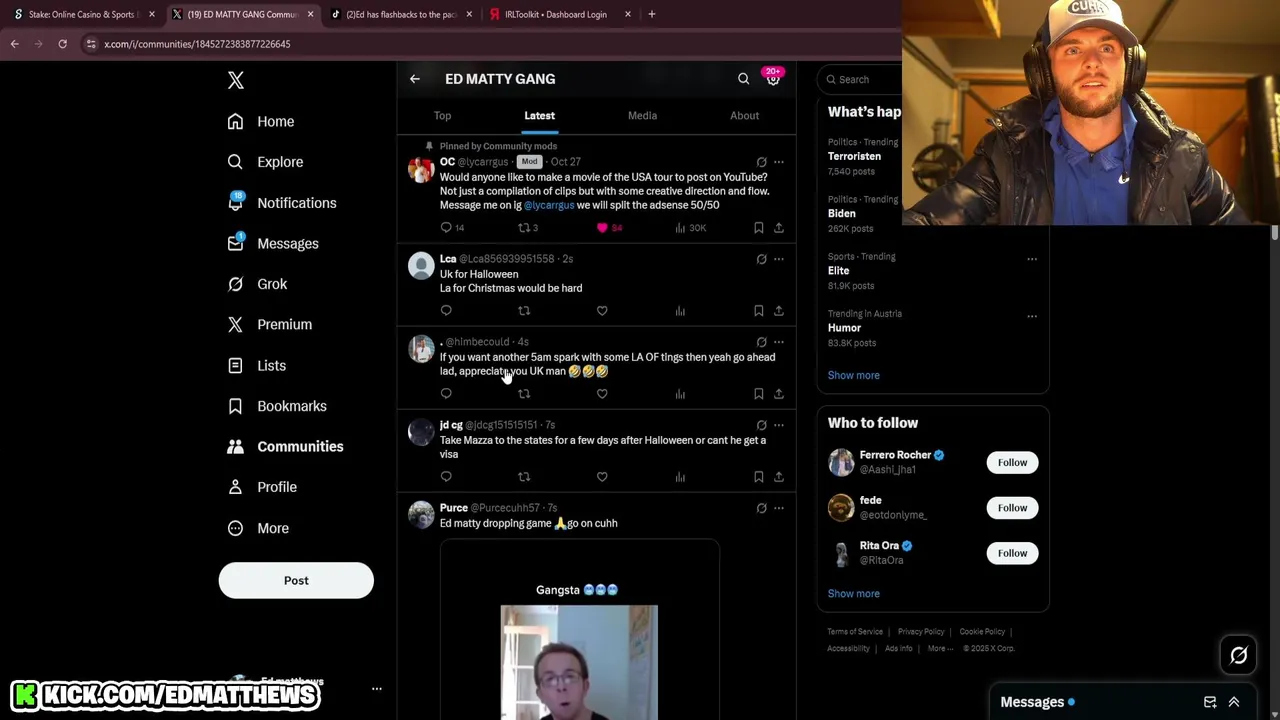Open Explore in the X sidebar
Image resolution: width=1280 pixels, height=720 pixels.
[x=265, y=162]
